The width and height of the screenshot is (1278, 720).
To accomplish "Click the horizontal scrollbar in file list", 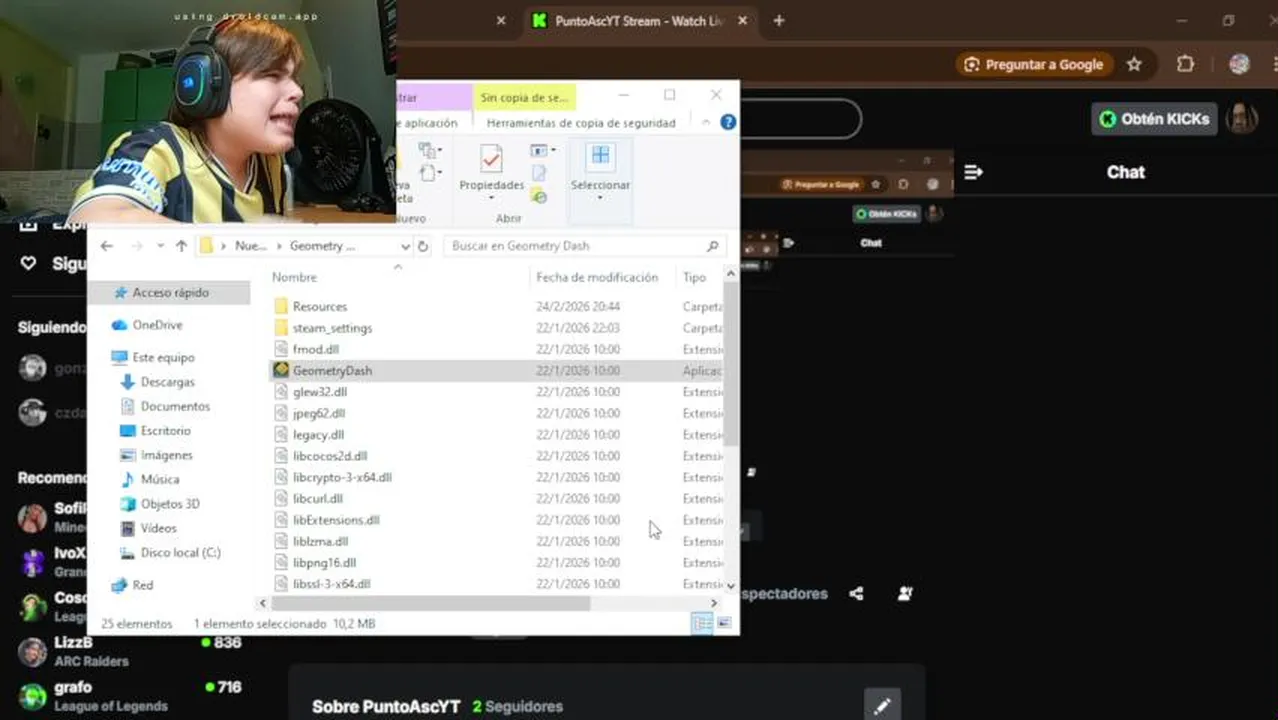I will pyautogui.click(x=430, y=603).
